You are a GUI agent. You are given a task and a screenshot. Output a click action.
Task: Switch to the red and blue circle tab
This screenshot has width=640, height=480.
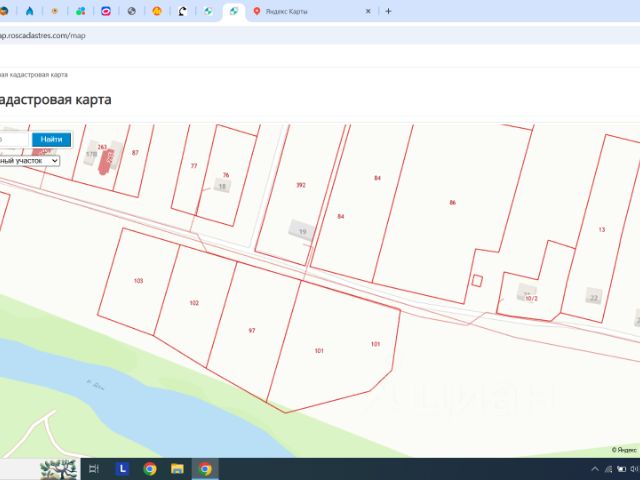(x=106, y=11)
